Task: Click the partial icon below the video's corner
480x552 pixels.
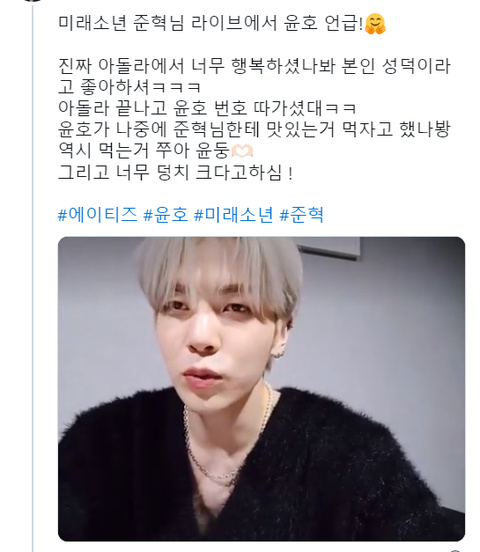Action: point(456,550)
